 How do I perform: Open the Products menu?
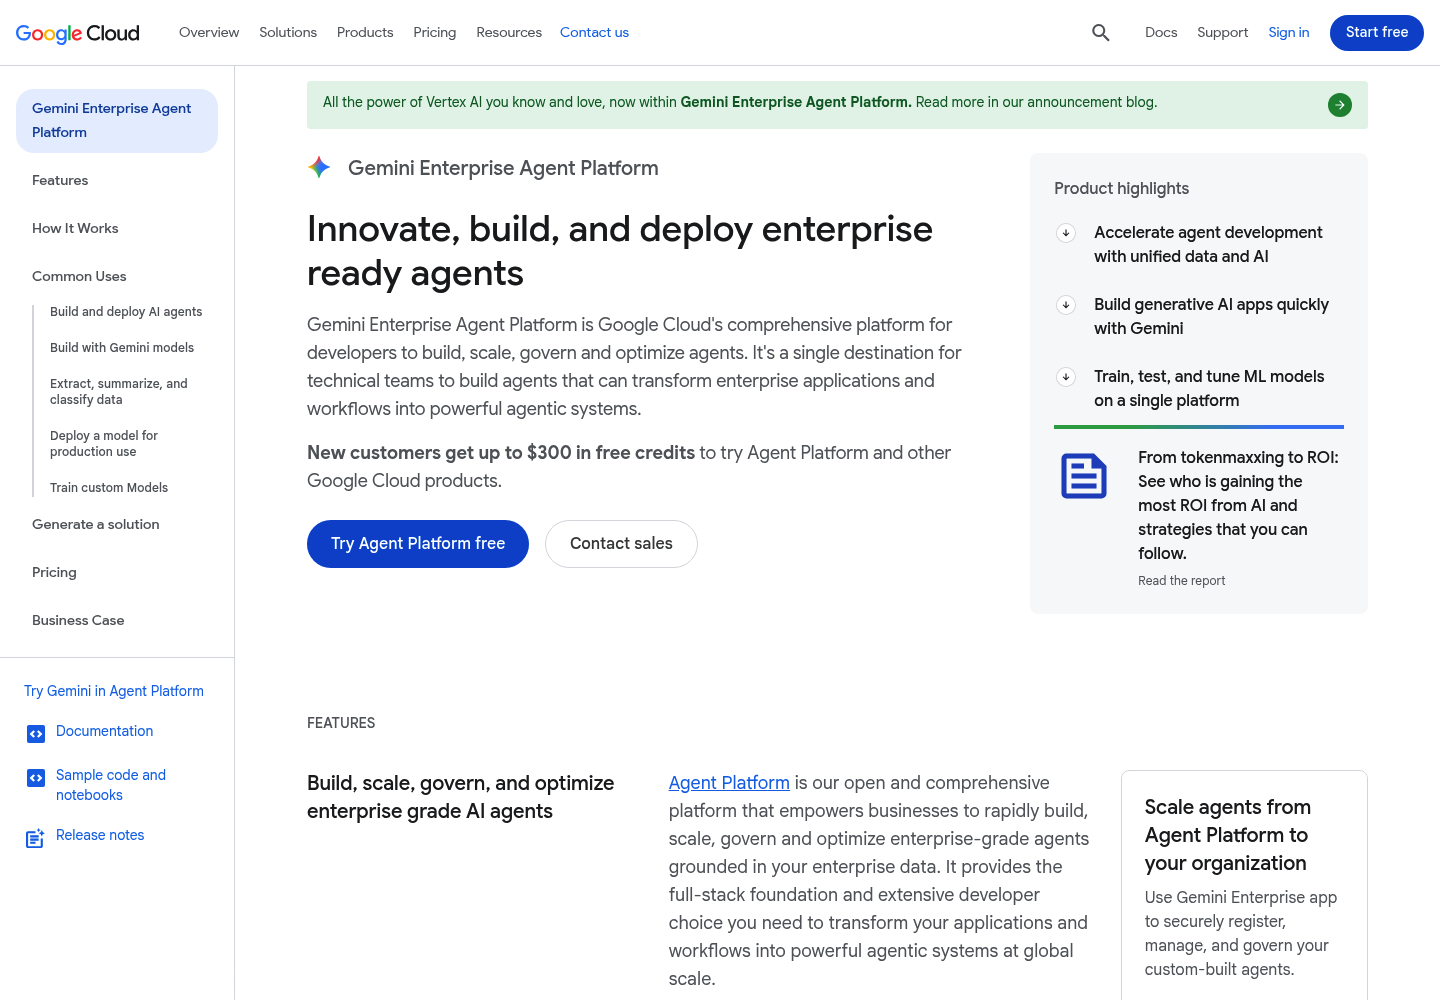point(365,33)
